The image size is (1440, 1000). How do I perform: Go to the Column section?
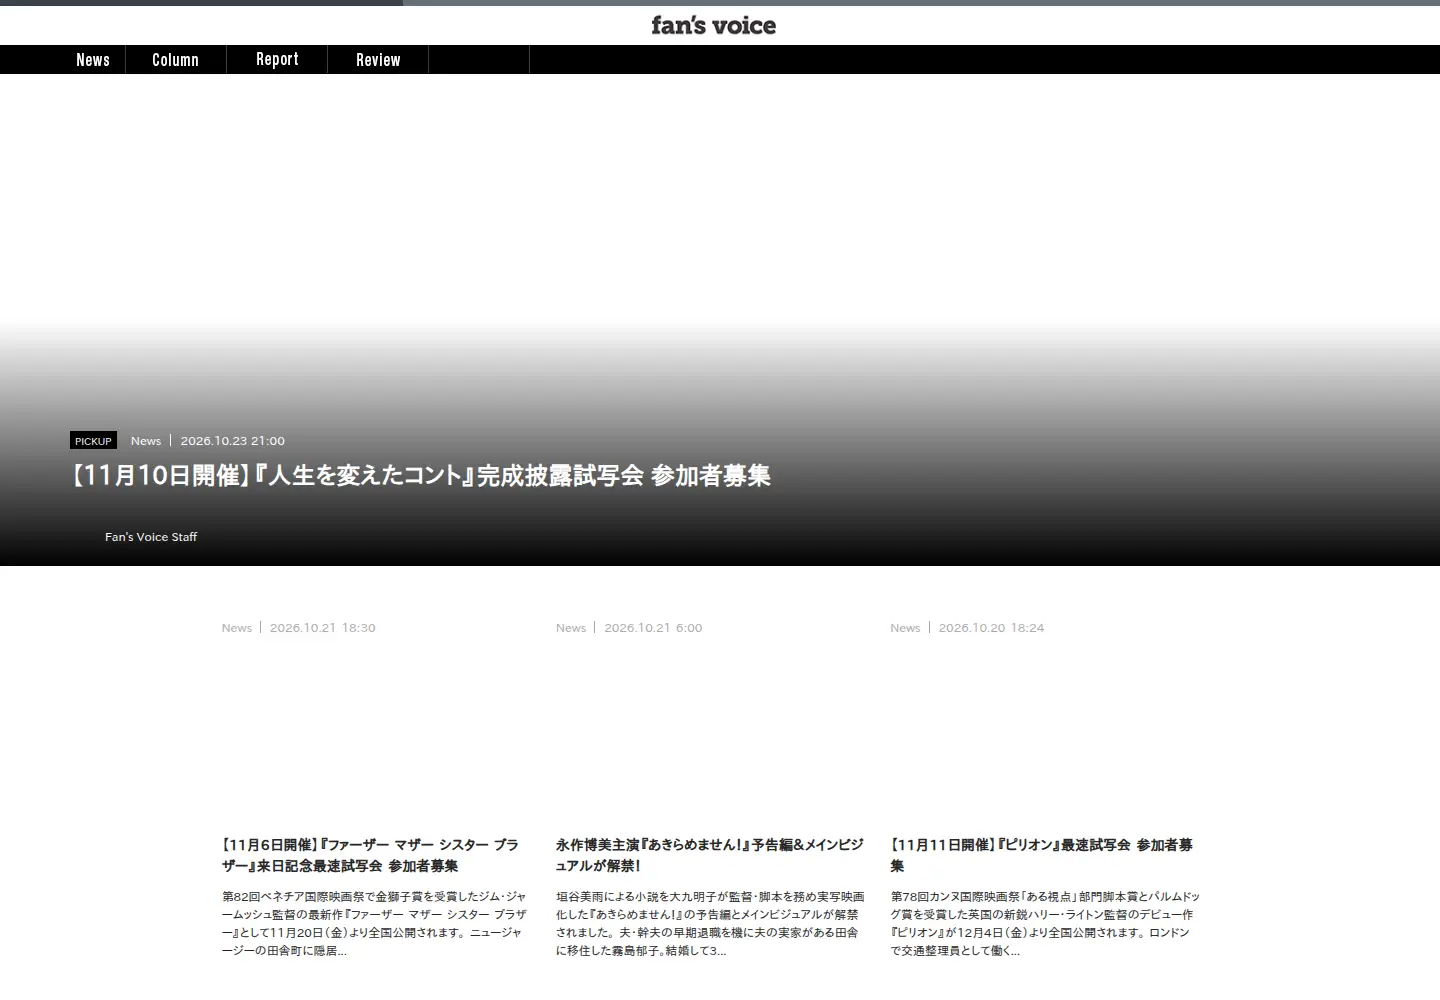coord(175,60)
